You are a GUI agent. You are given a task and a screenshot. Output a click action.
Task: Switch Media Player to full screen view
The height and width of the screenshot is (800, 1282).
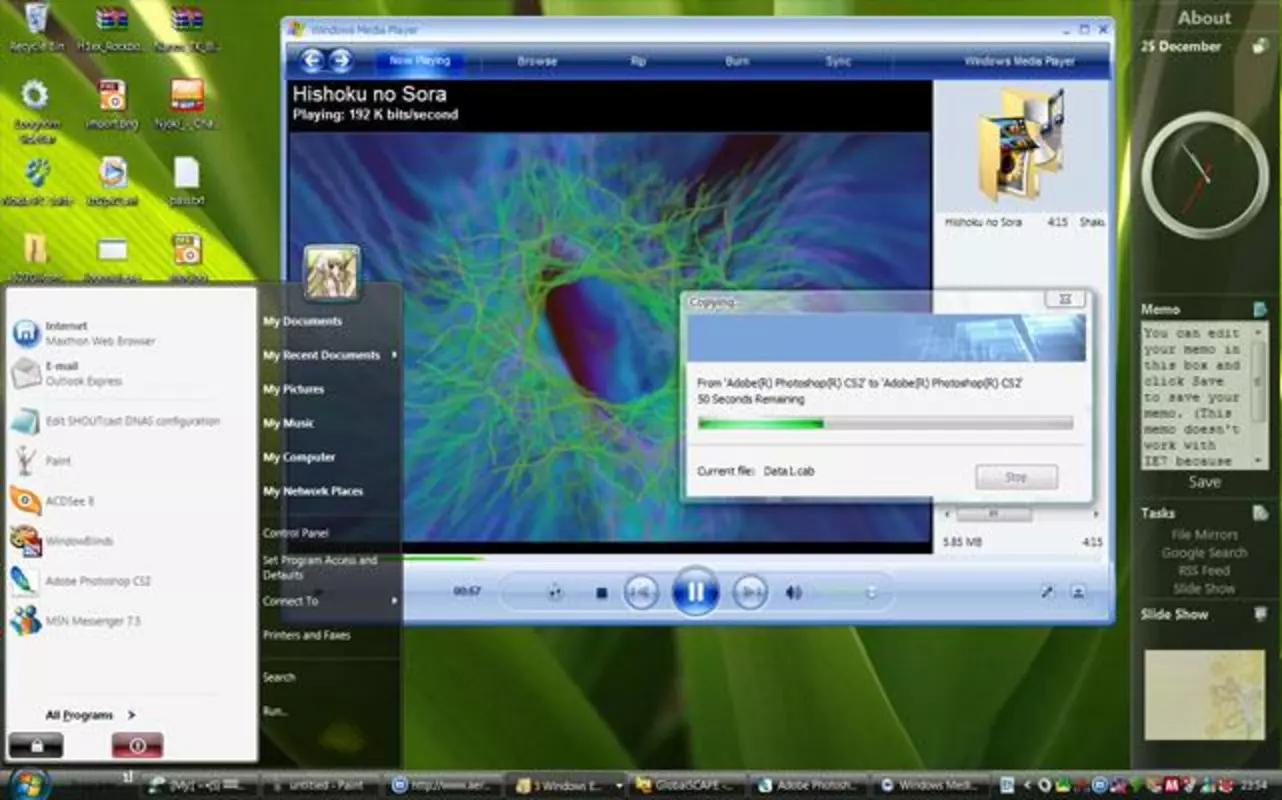[1047, 592]
